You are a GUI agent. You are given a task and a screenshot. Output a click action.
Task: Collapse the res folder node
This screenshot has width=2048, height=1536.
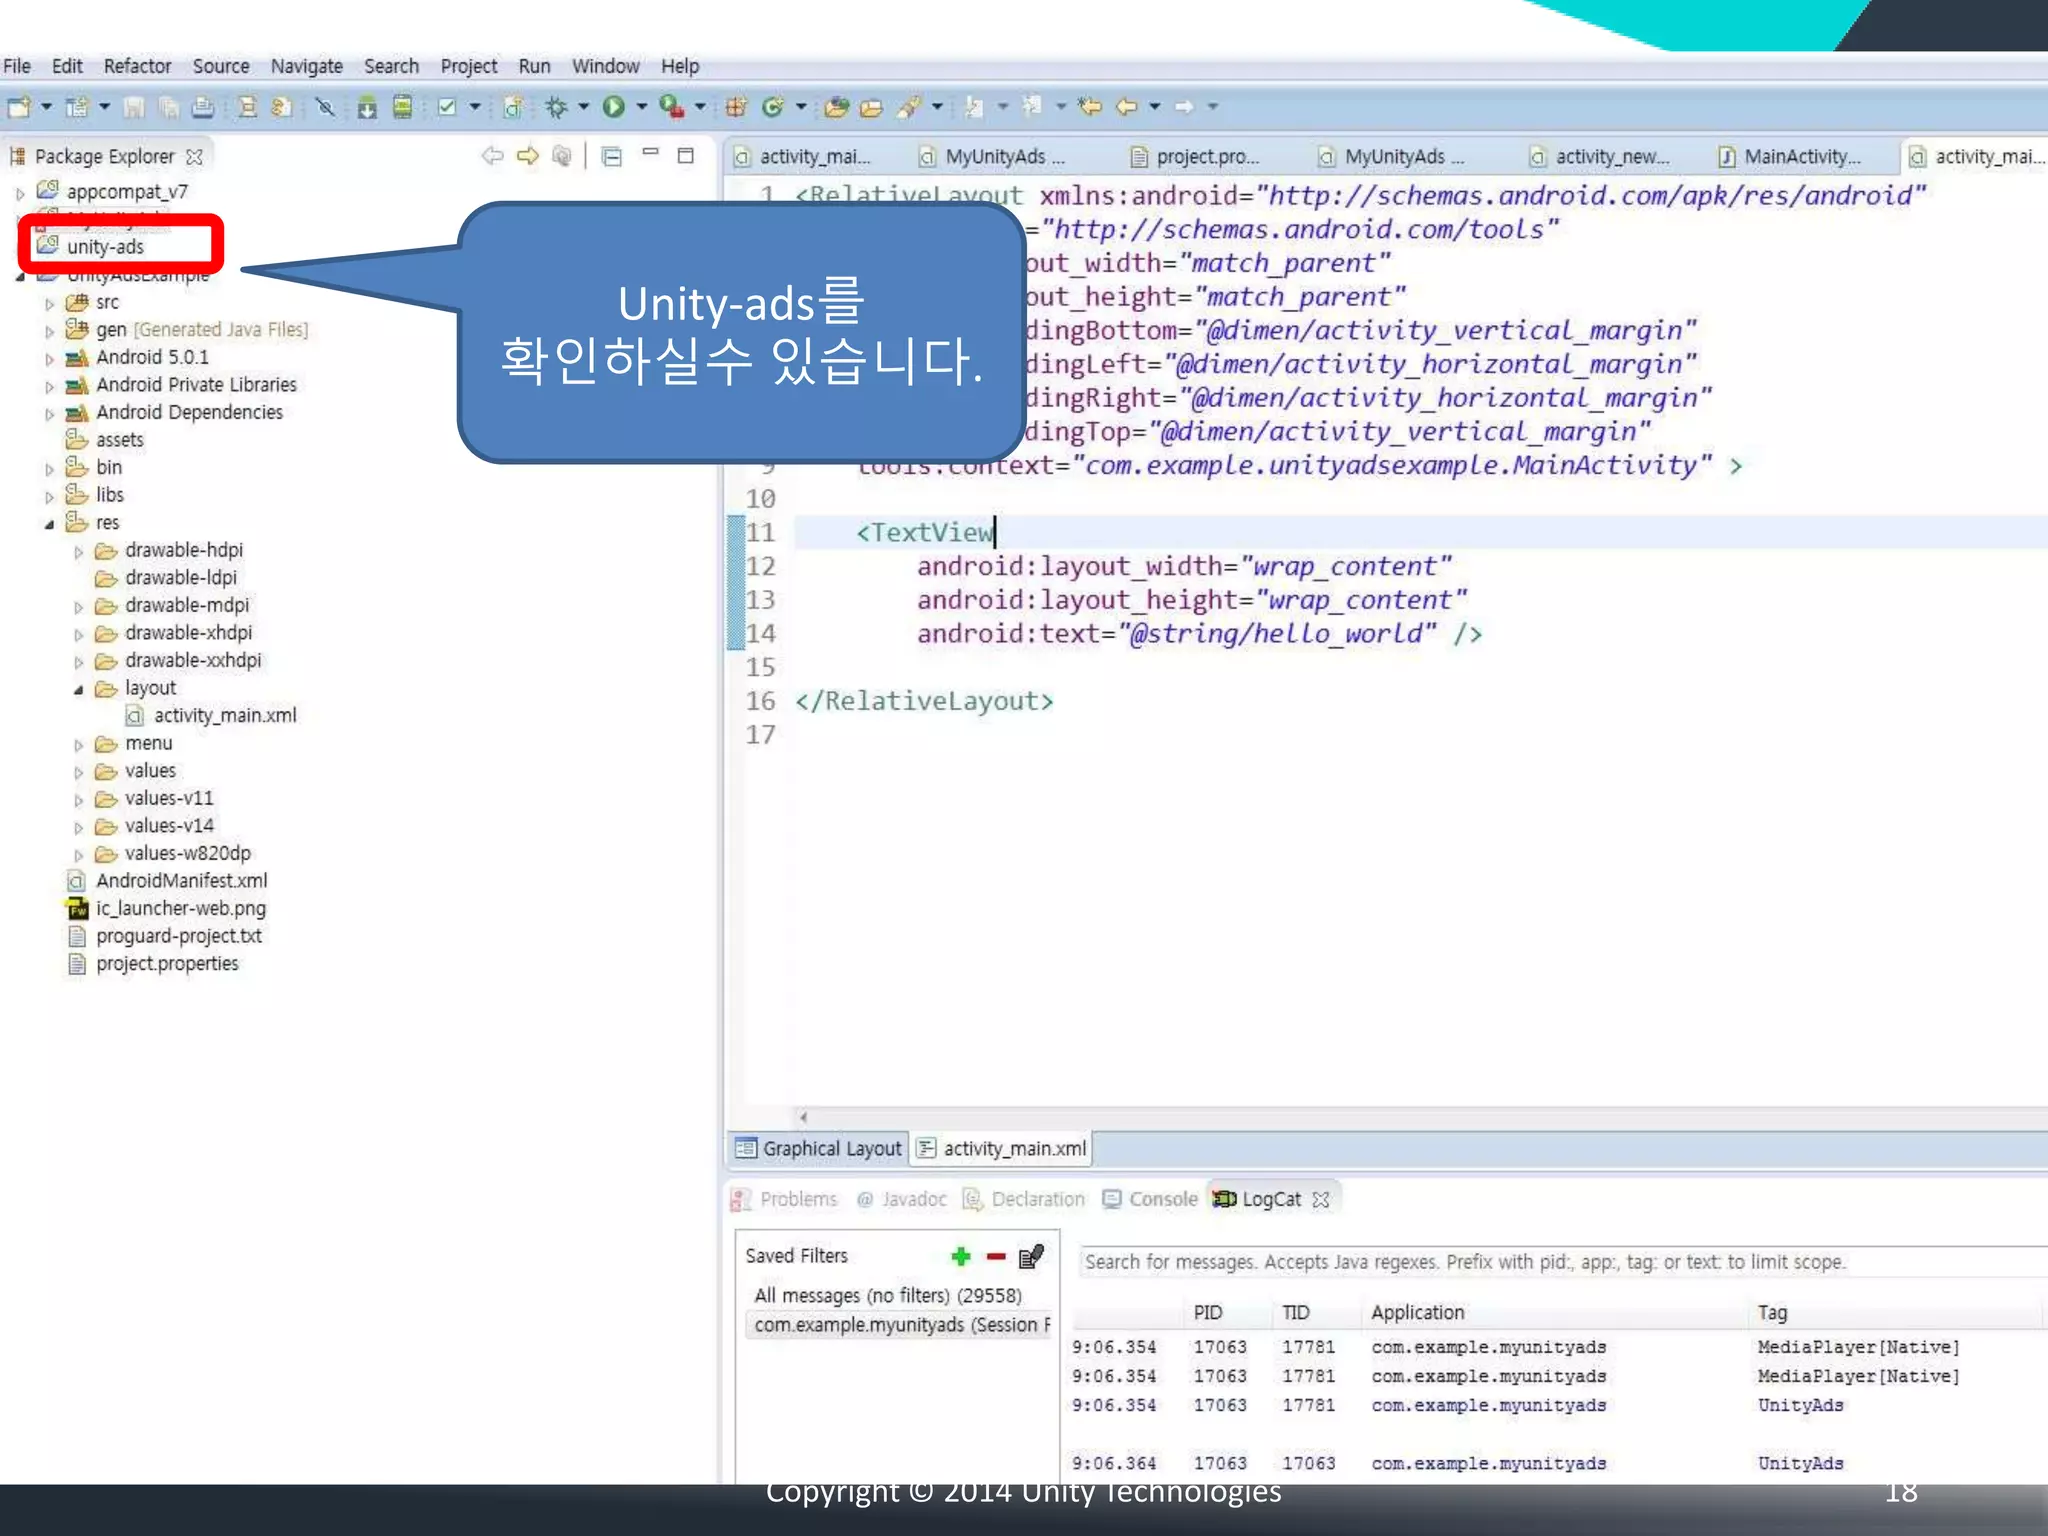(x=49, y=524)
